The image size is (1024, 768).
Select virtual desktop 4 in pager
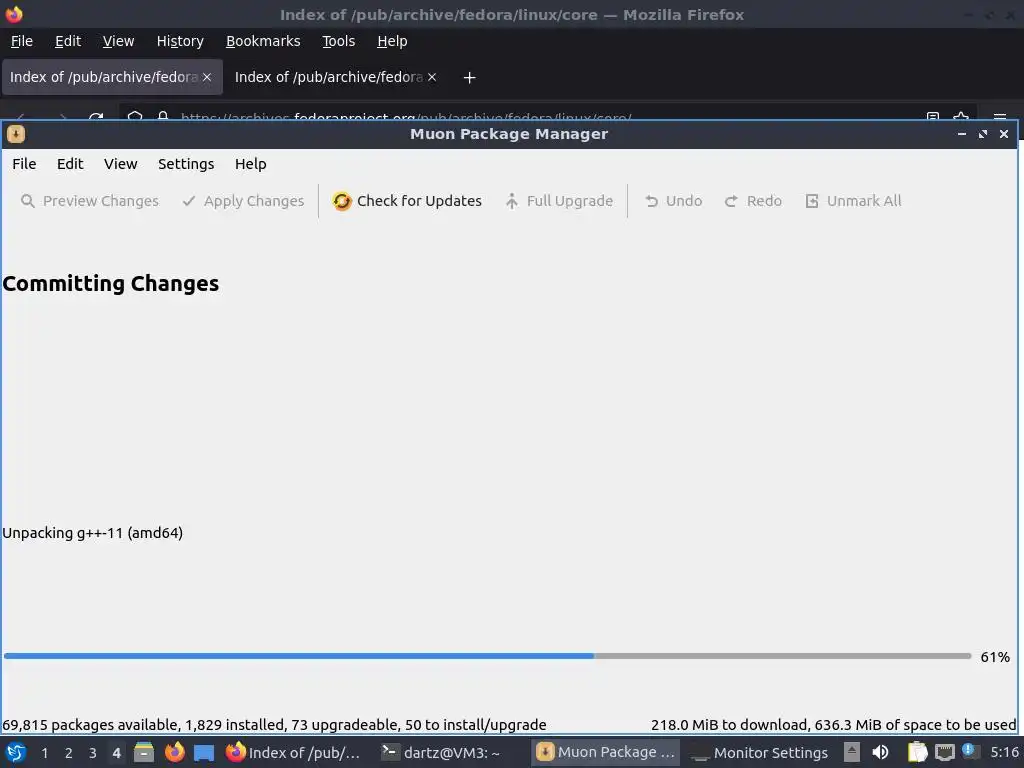116,753
